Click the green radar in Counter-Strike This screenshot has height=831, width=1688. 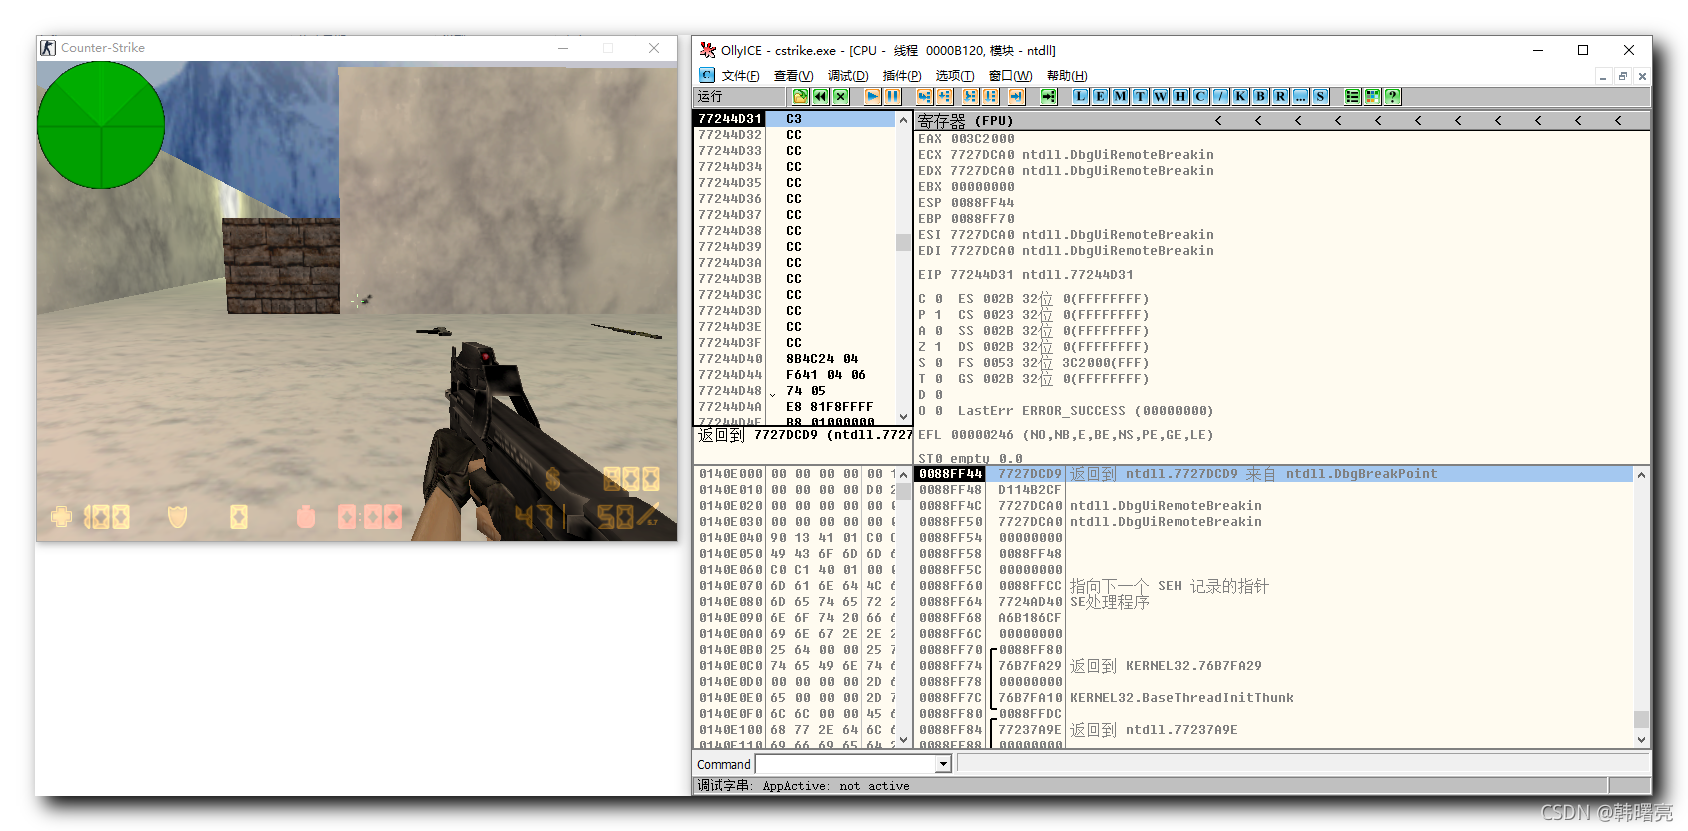click(101, 125)
